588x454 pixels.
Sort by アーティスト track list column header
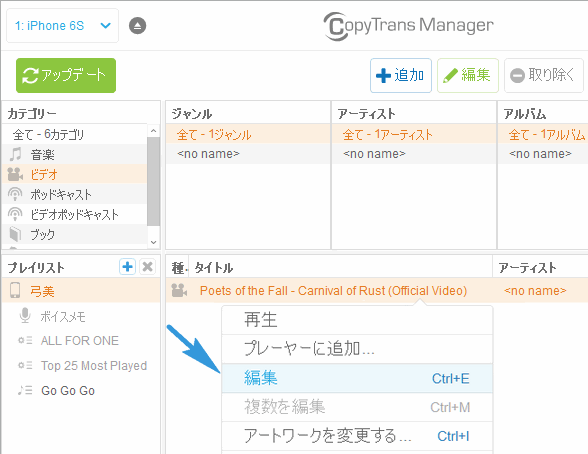pyautogui.click(x=540, y=268)
